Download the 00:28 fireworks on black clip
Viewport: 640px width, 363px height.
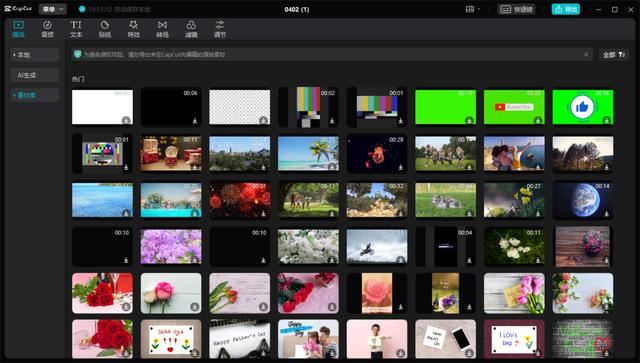point(400,167)
